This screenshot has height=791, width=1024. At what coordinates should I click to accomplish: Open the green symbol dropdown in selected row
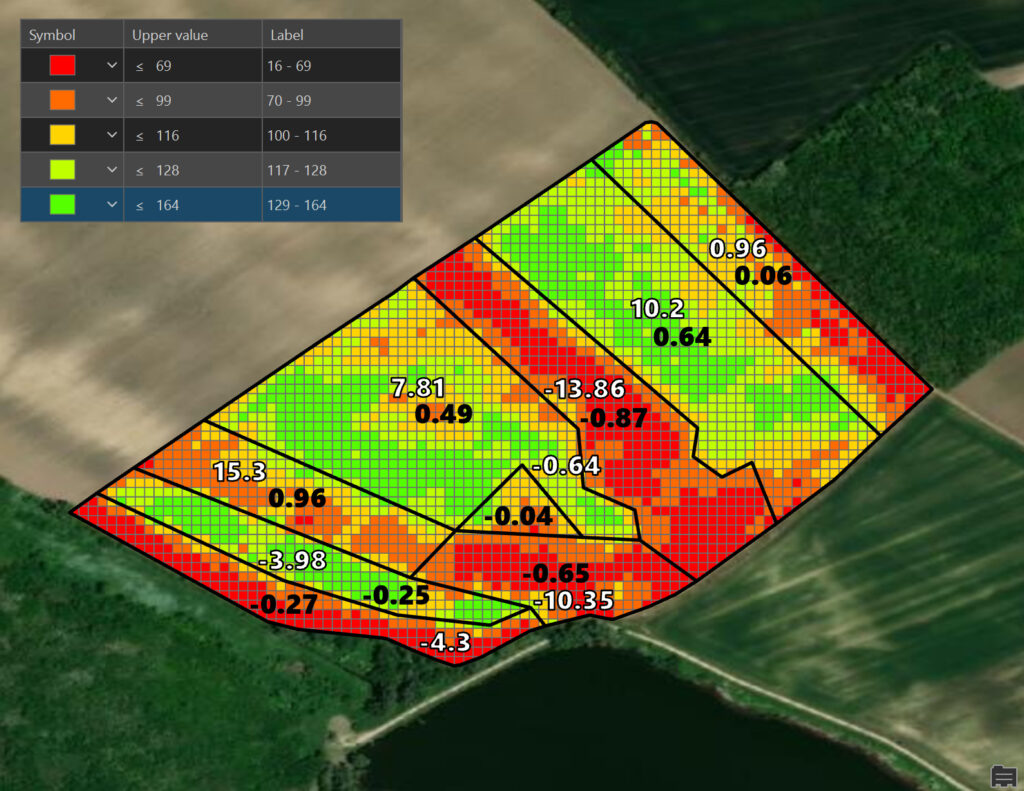(111, 205)
